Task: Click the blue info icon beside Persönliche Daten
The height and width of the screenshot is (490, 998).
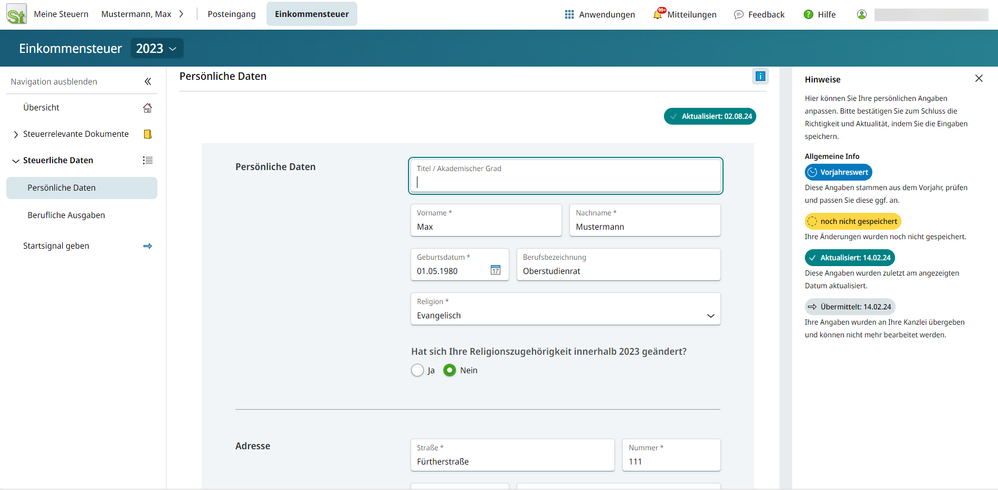Action: [x=760, y=76]
